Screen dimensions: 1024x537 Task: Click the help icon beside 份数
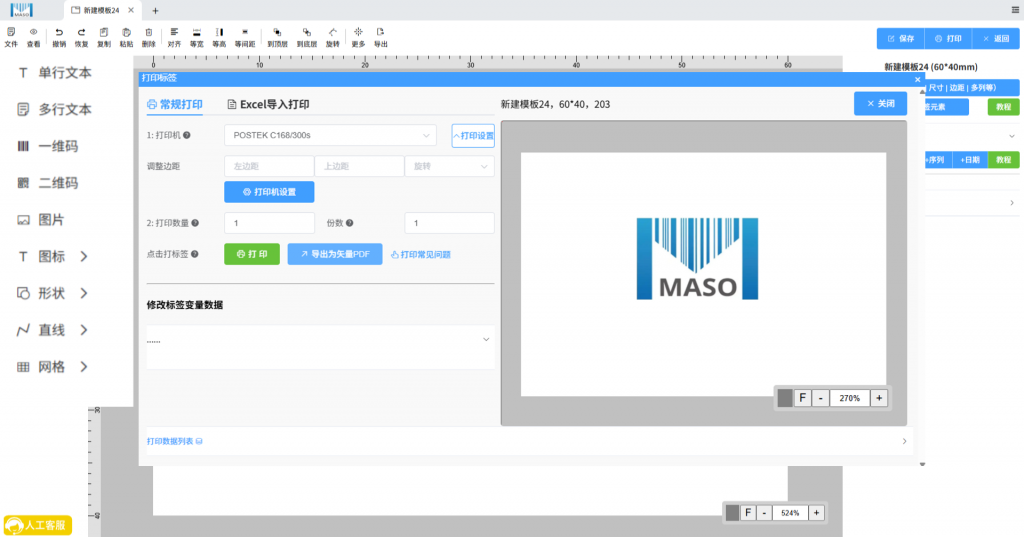(x=349, y=223)
